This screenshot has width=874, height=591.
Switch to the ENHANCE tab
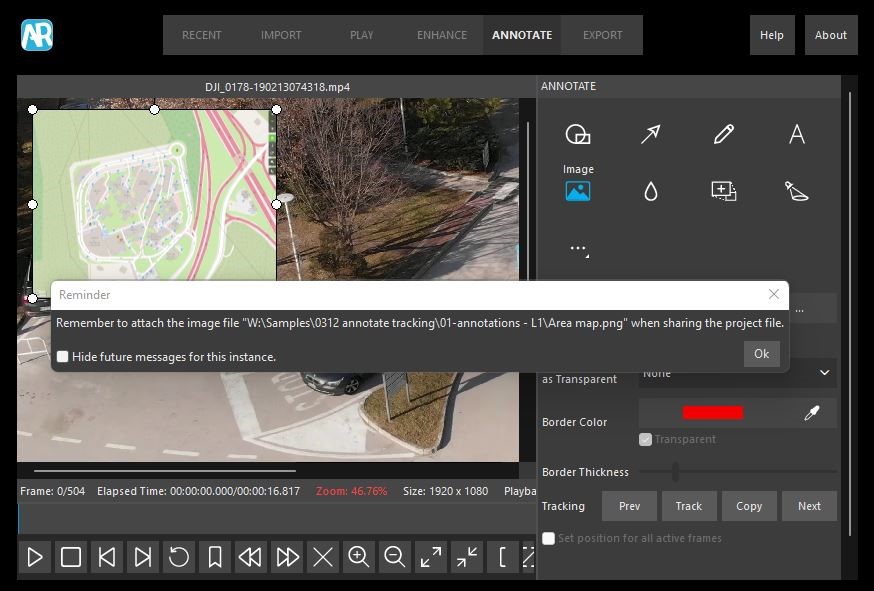(x=442, y=35)
